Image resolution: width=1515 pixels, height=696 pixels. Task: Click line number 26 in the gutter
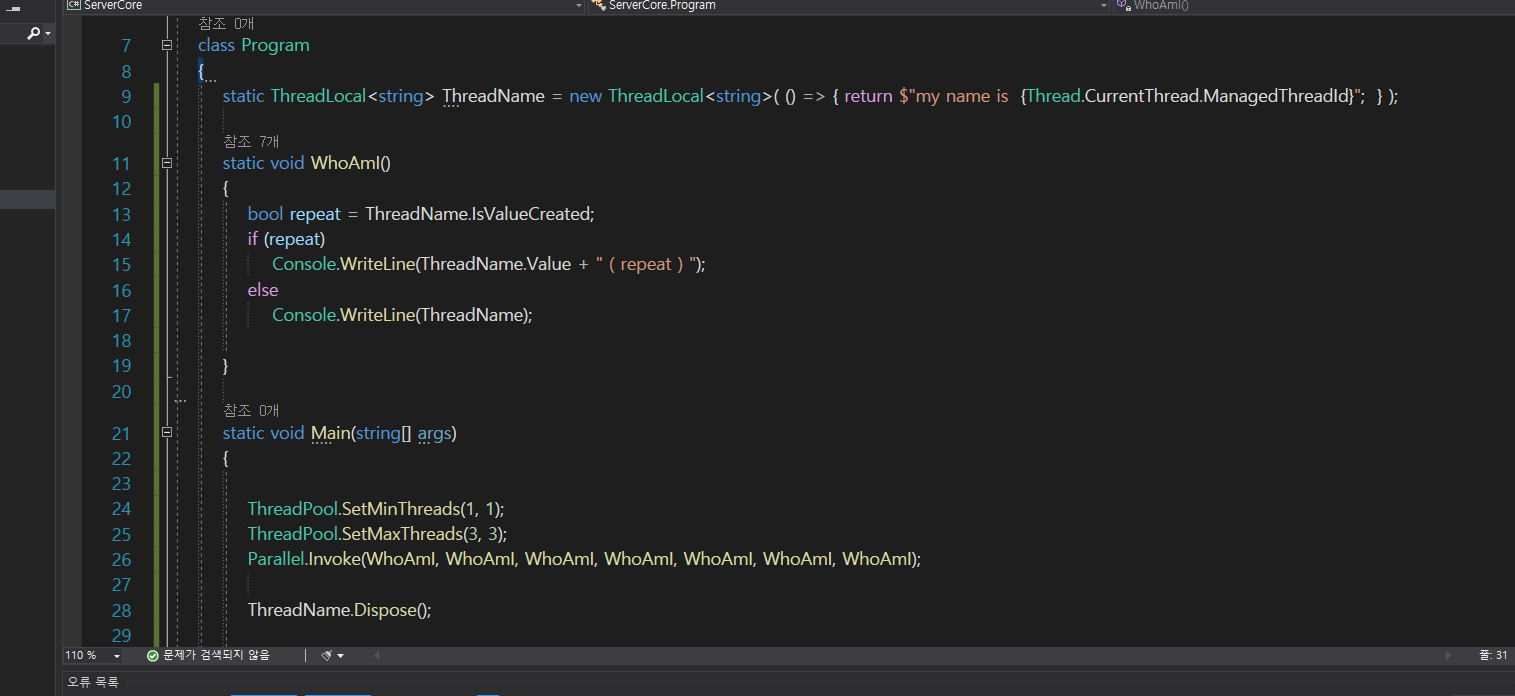(x=121, y=559)
